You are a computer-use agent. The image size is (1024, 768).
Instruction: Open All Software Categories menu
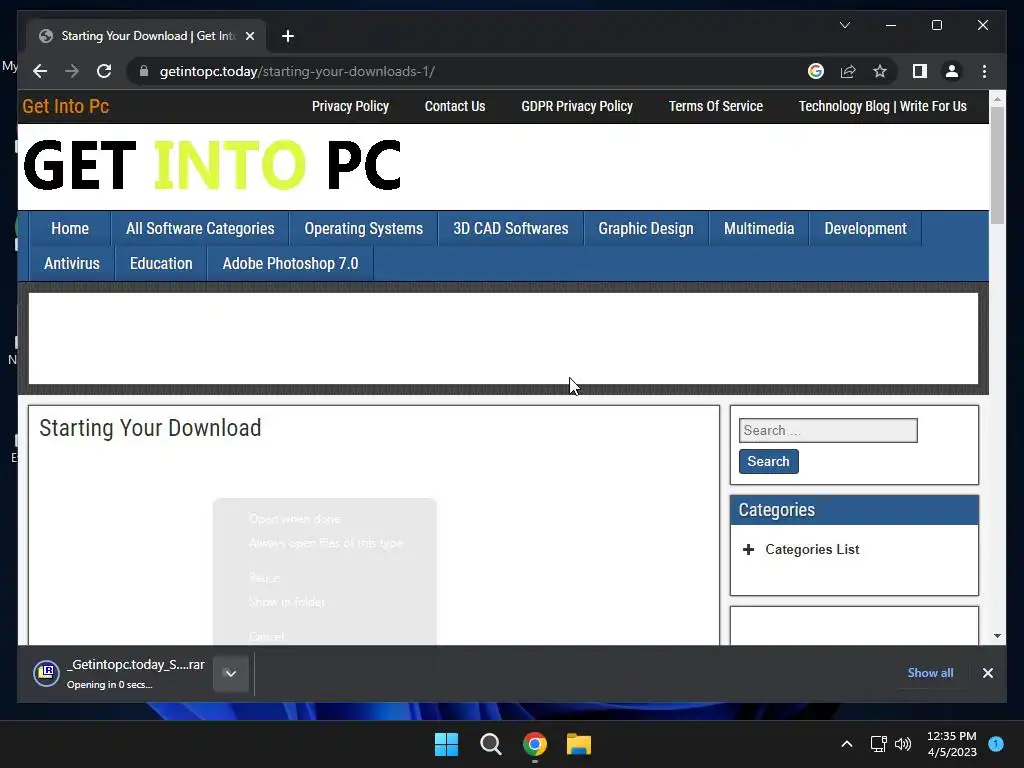200,229
